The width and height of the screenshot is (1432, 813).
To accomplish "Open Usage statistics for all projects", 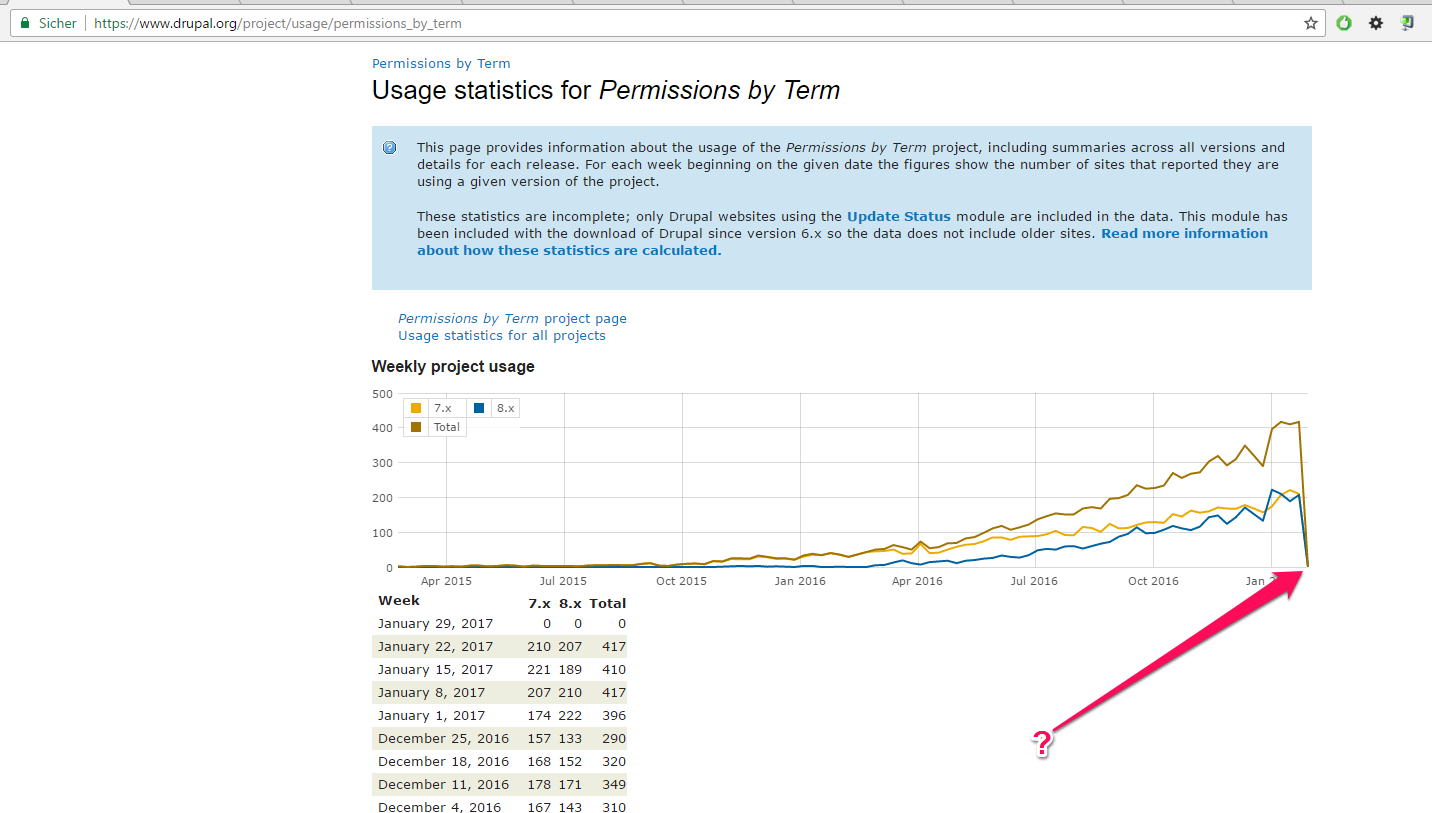I will point(502,335).
